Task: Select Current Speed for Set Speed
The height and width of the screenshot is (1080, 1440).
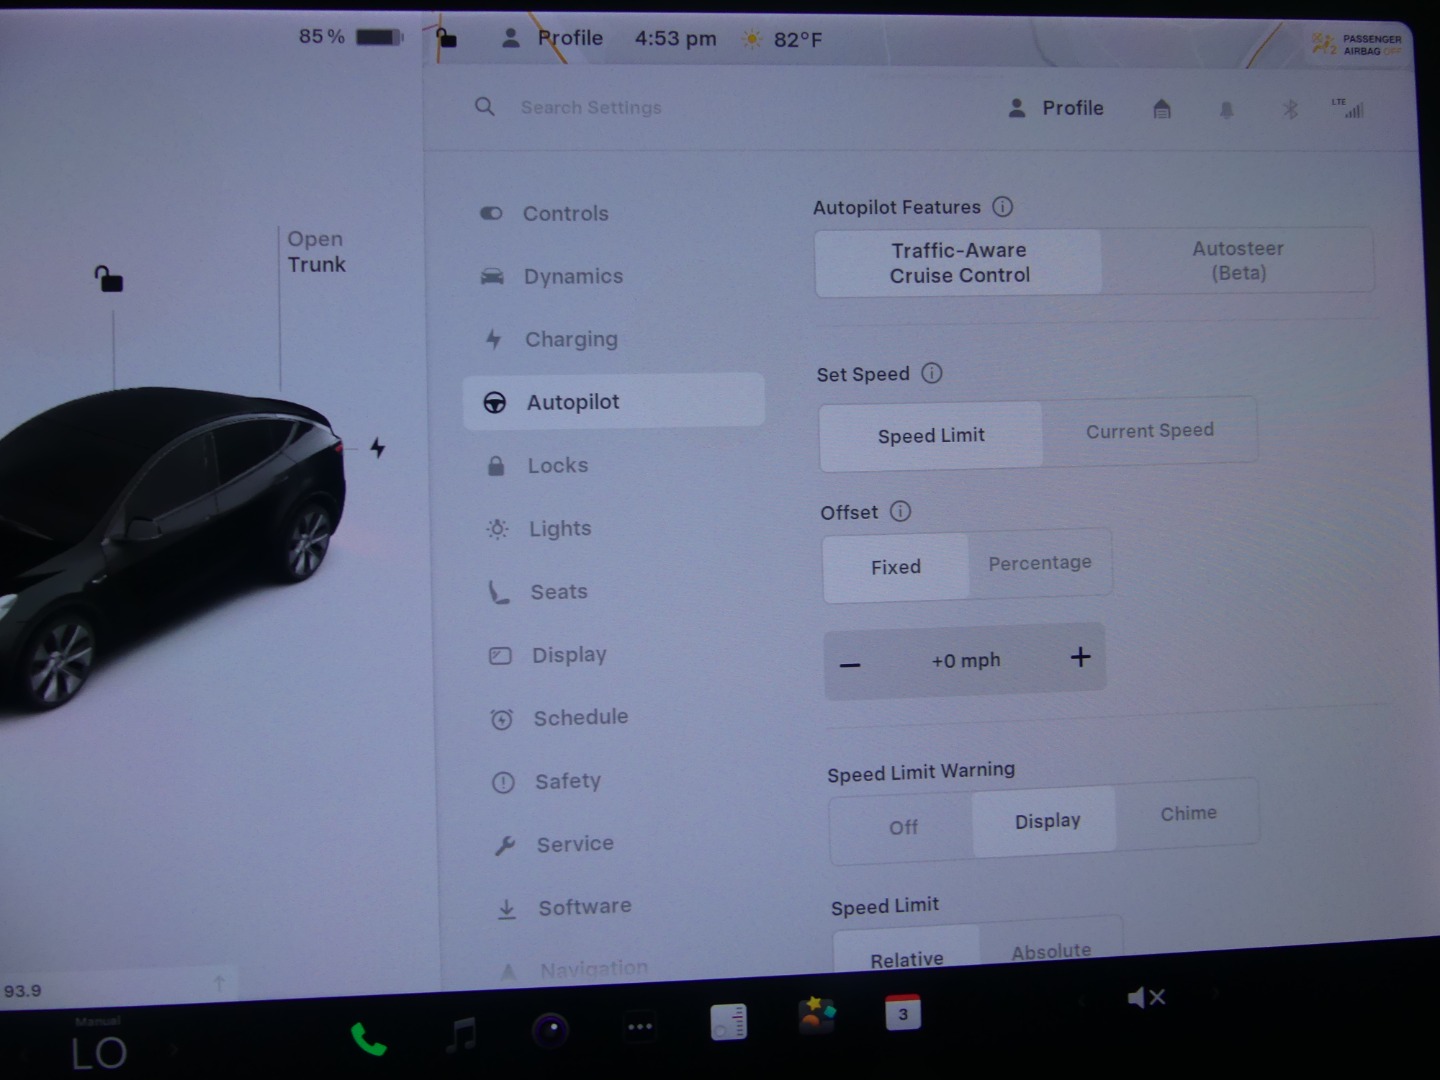Action: 1149,431
